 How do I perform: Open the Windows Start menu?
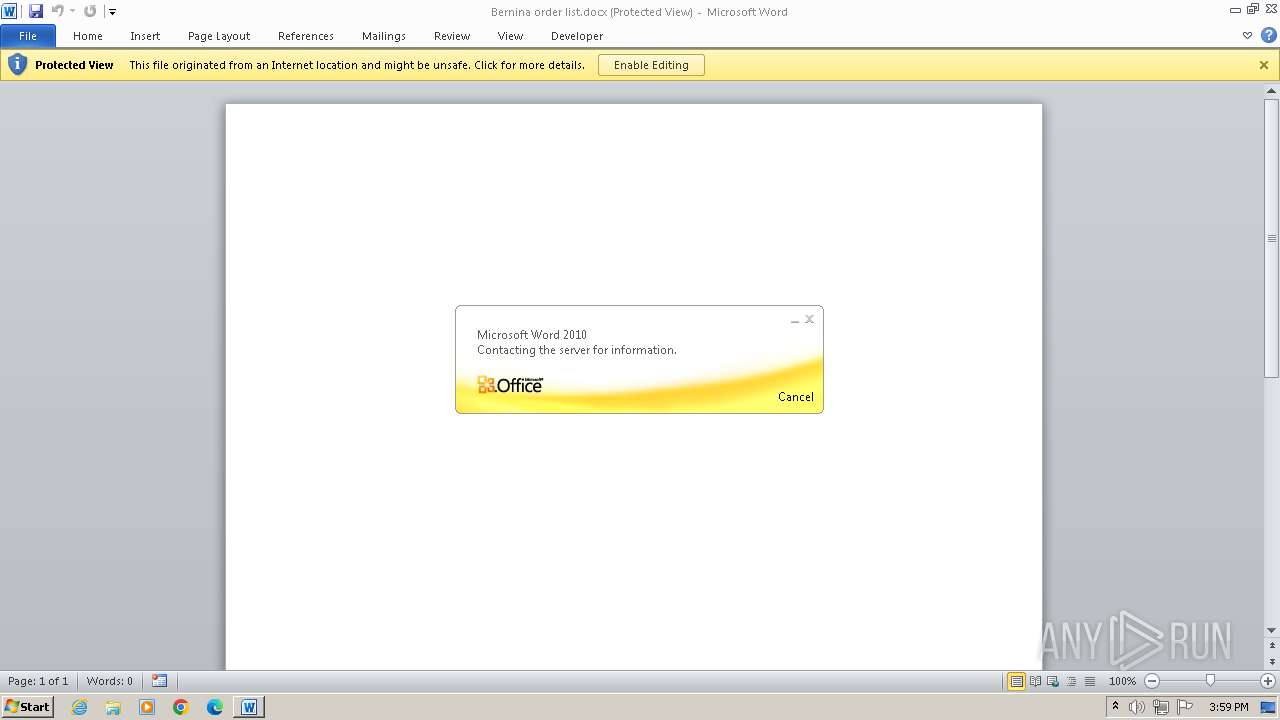[27, 707]
